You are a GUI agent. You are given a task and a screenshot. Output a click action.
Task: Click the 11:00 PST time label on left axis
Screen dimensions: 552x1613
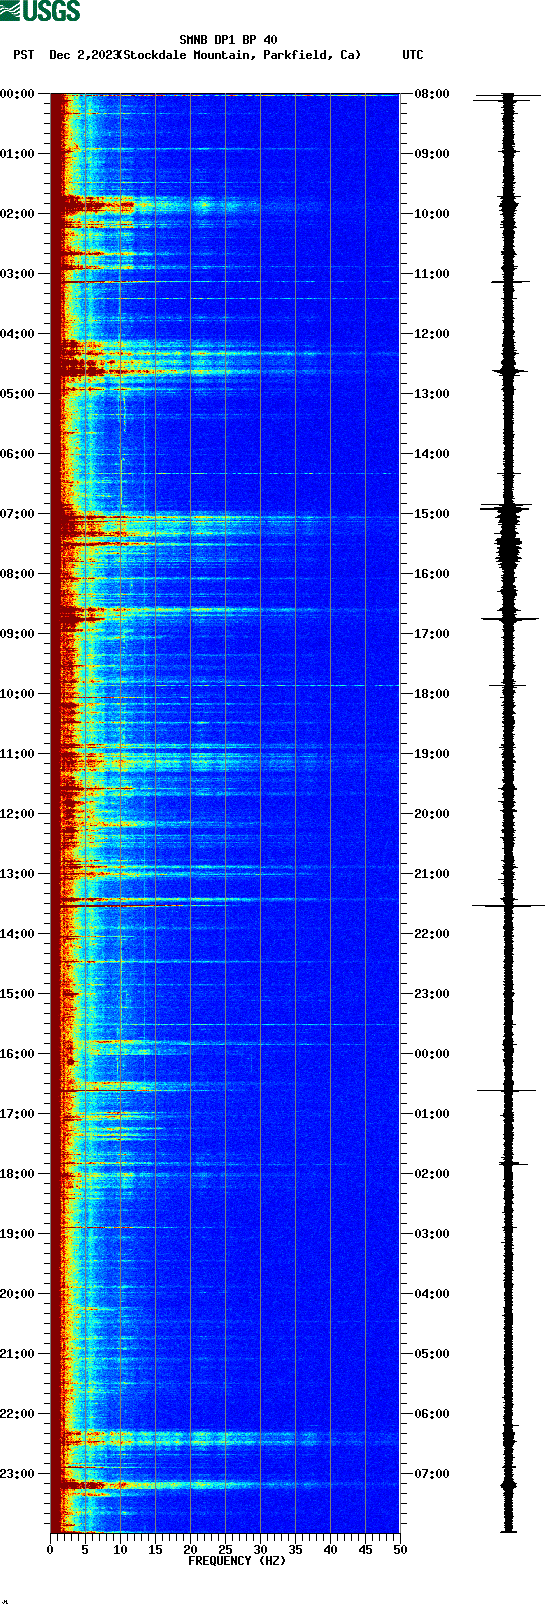point(18,754)
